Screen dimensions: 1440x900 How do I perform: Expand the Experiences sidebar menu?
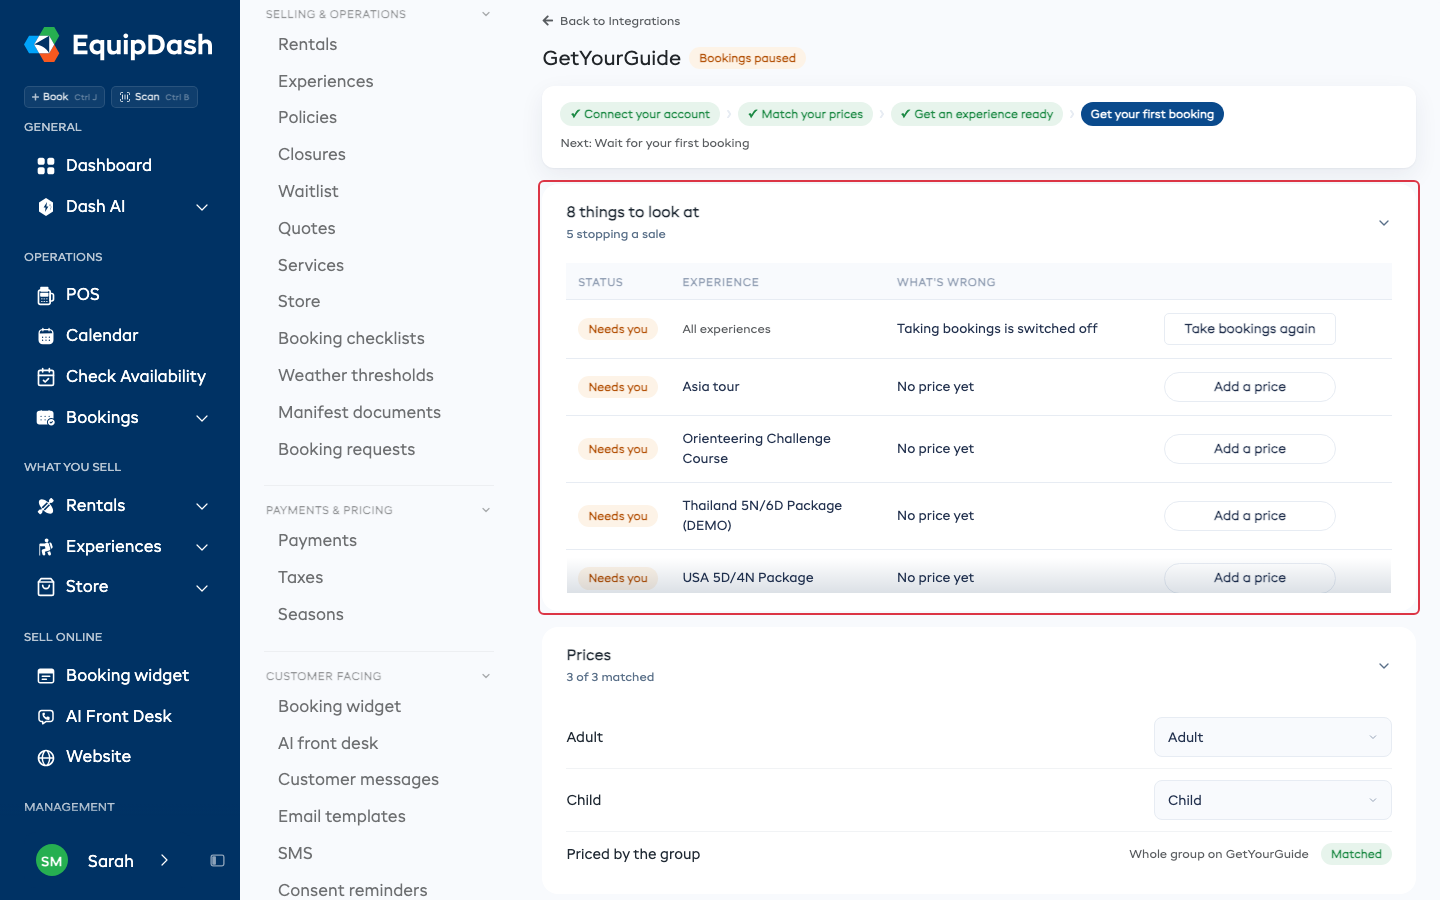pos(202,547)
